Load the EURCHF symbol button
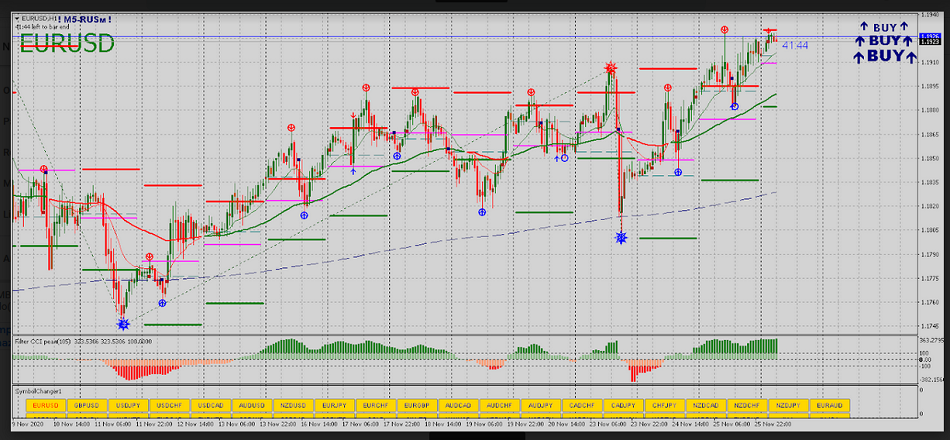This screenshot has height=440, width=950. click(376, 405)
